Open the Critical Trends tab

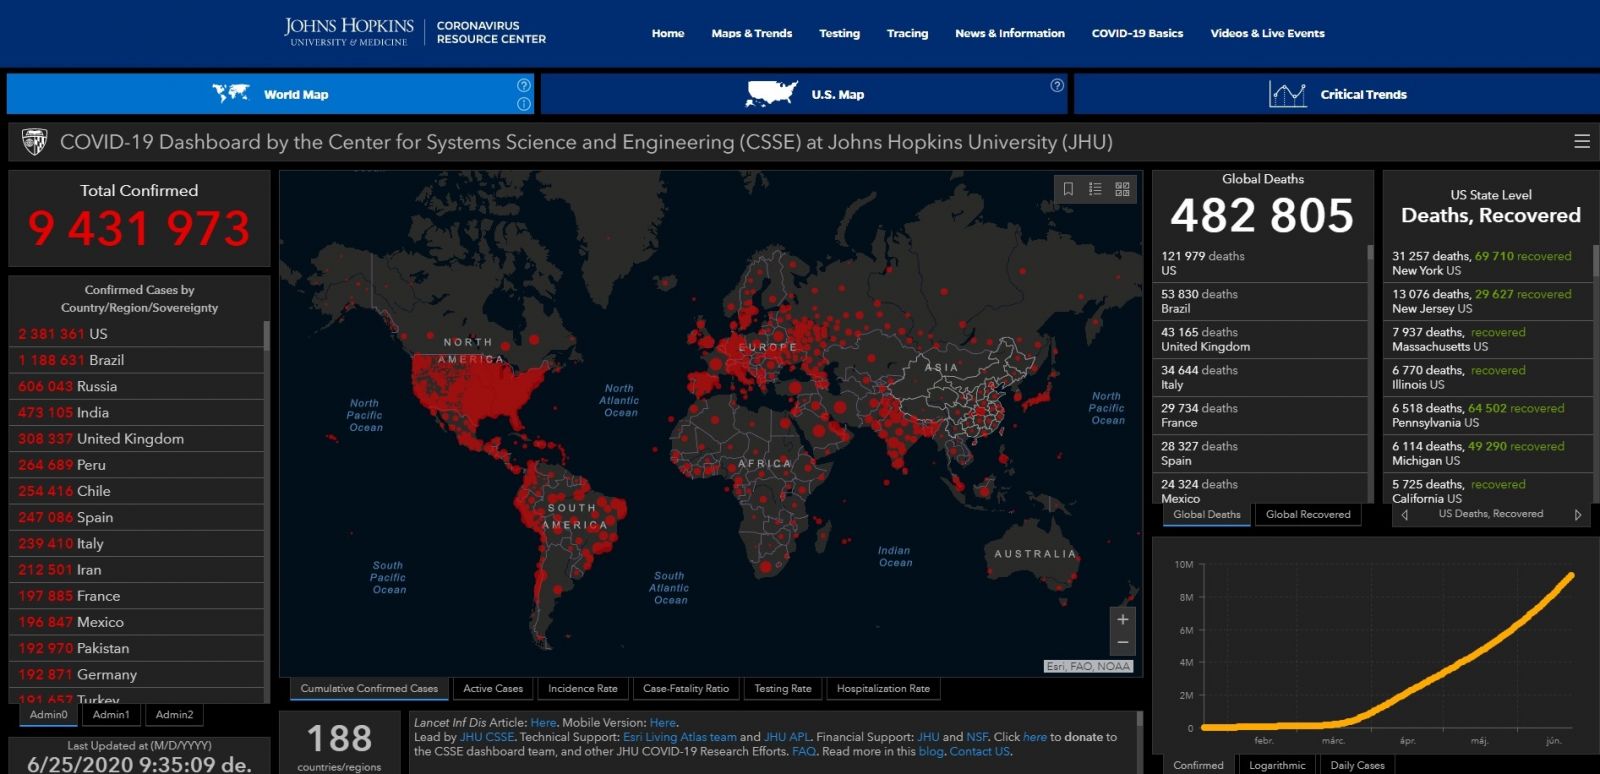point(1337,94)
